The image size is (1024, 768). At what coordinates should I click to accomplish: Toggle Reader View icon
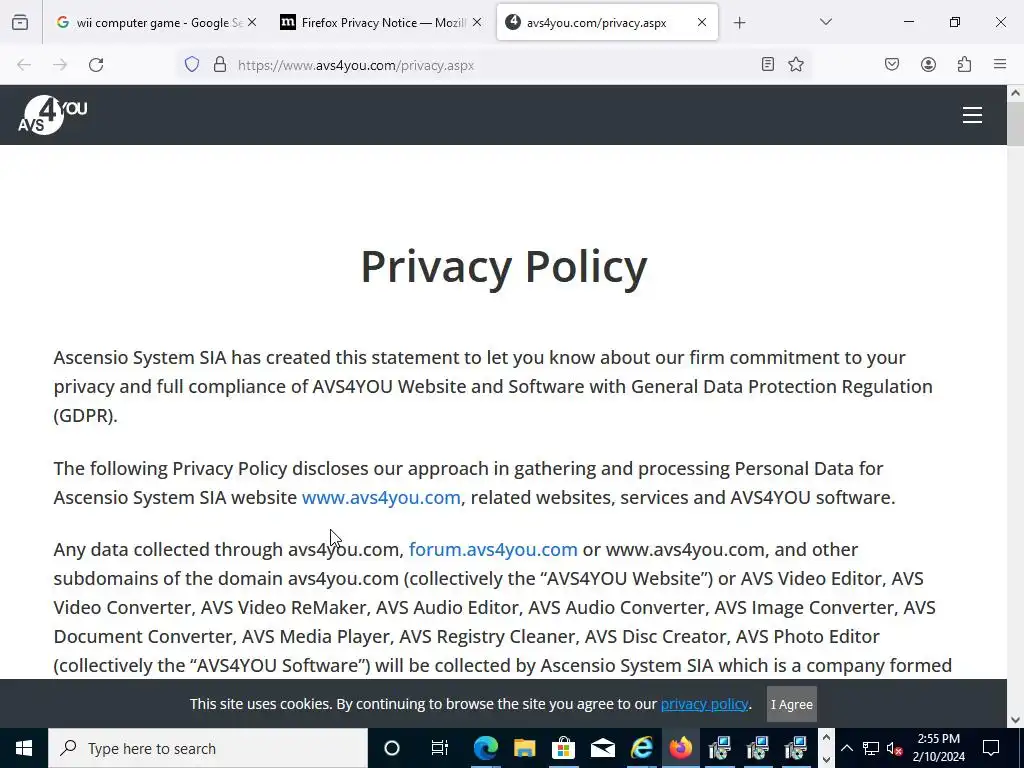(768, 64)
